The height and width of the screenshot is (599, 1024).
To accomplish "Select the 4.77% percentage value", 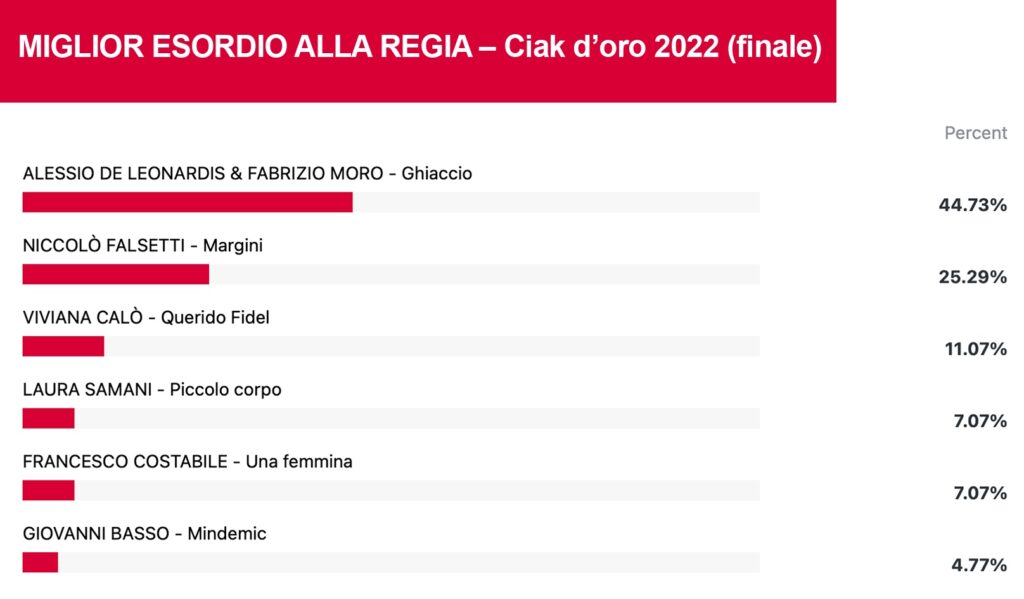I will click(x=979, y=565).
